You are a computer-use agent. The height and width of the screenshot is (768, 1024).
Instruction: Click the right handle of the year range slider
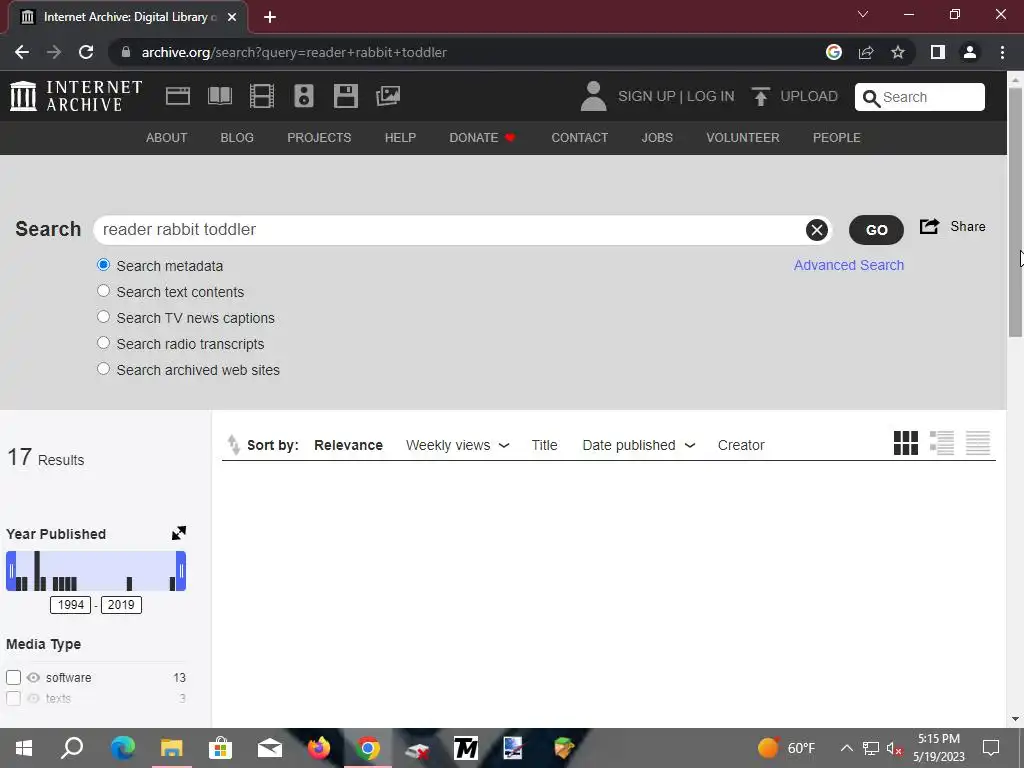(x=181, y=571)
